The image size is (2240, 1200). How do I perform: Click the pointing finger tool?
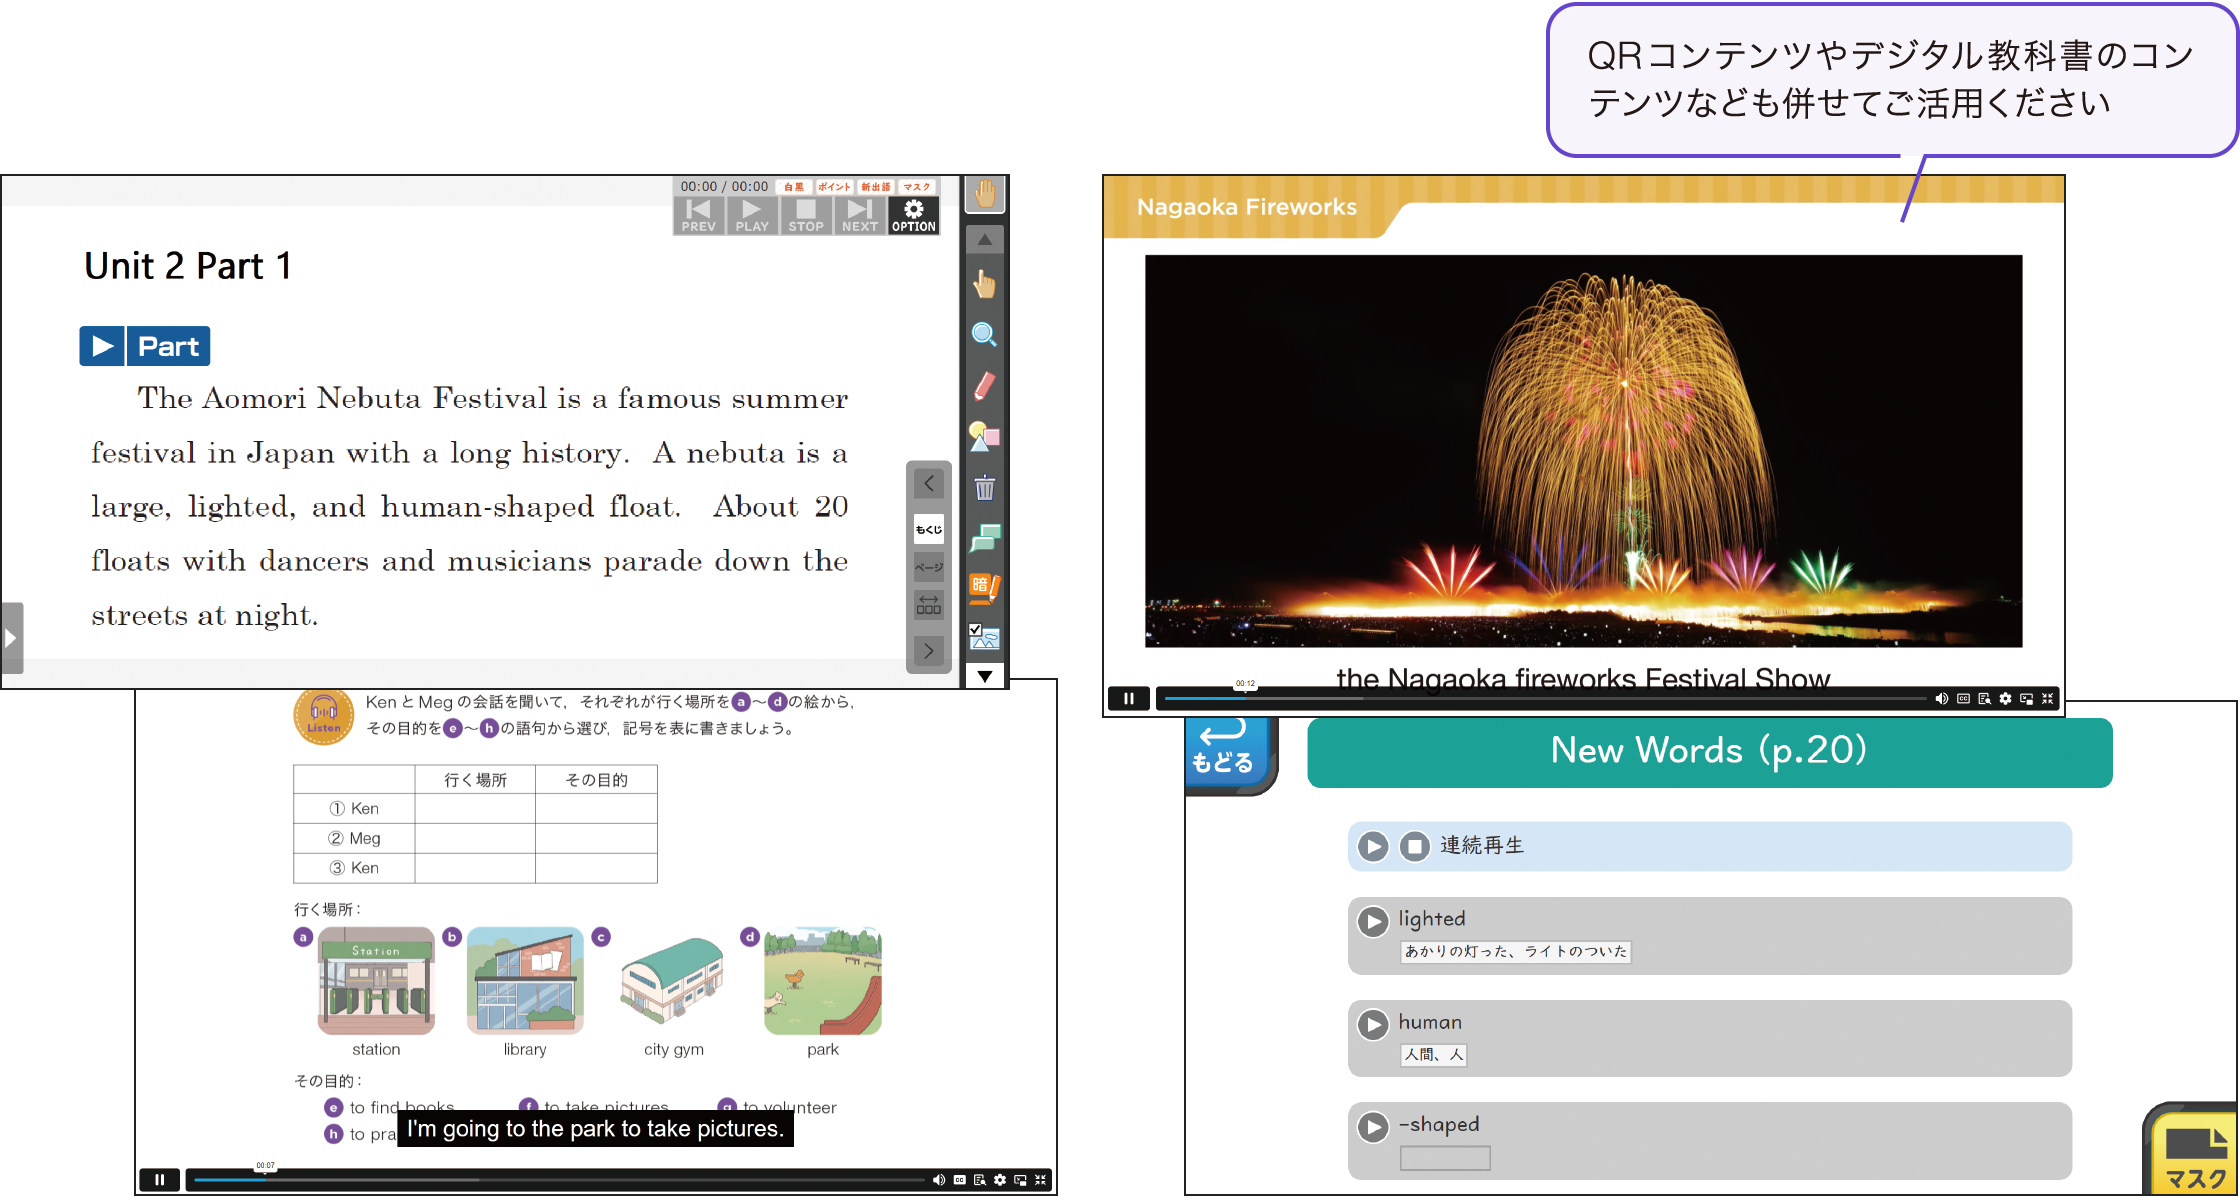[984, 285]
